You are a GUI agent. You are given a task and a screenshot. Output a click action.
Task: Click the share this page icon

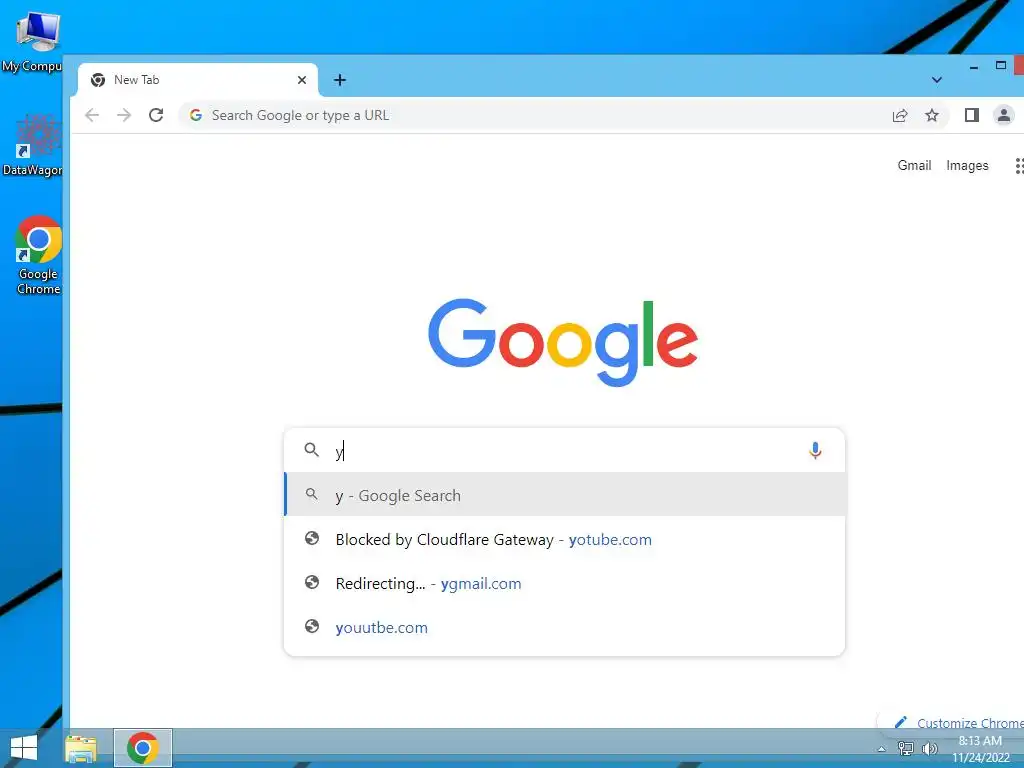900,116
